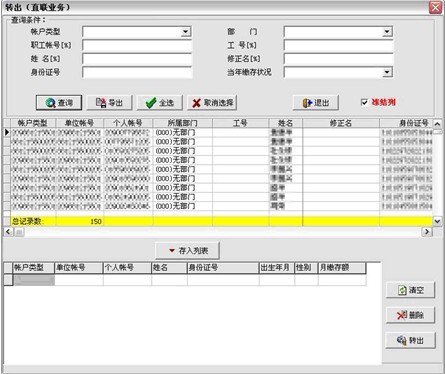Click 总记录数 count value 150

pyautogui.click(x=96, y=221)
